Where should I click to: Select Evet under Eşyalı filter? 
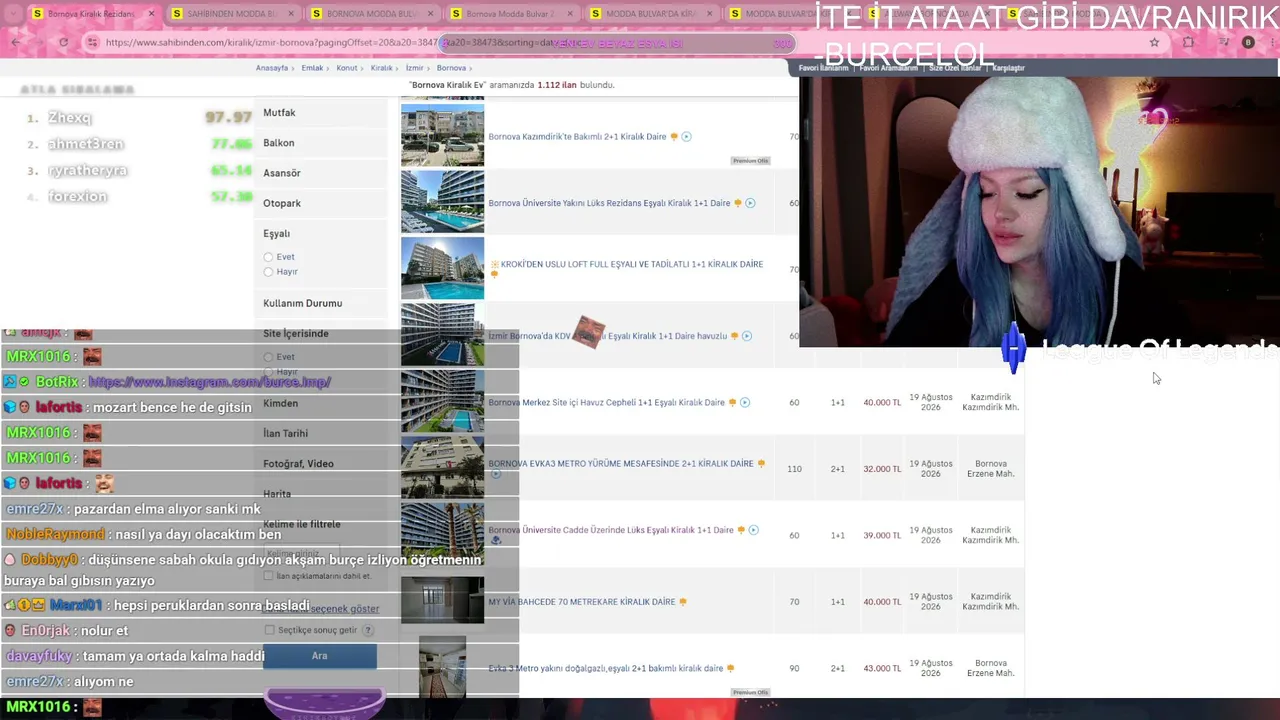[268, 257]
